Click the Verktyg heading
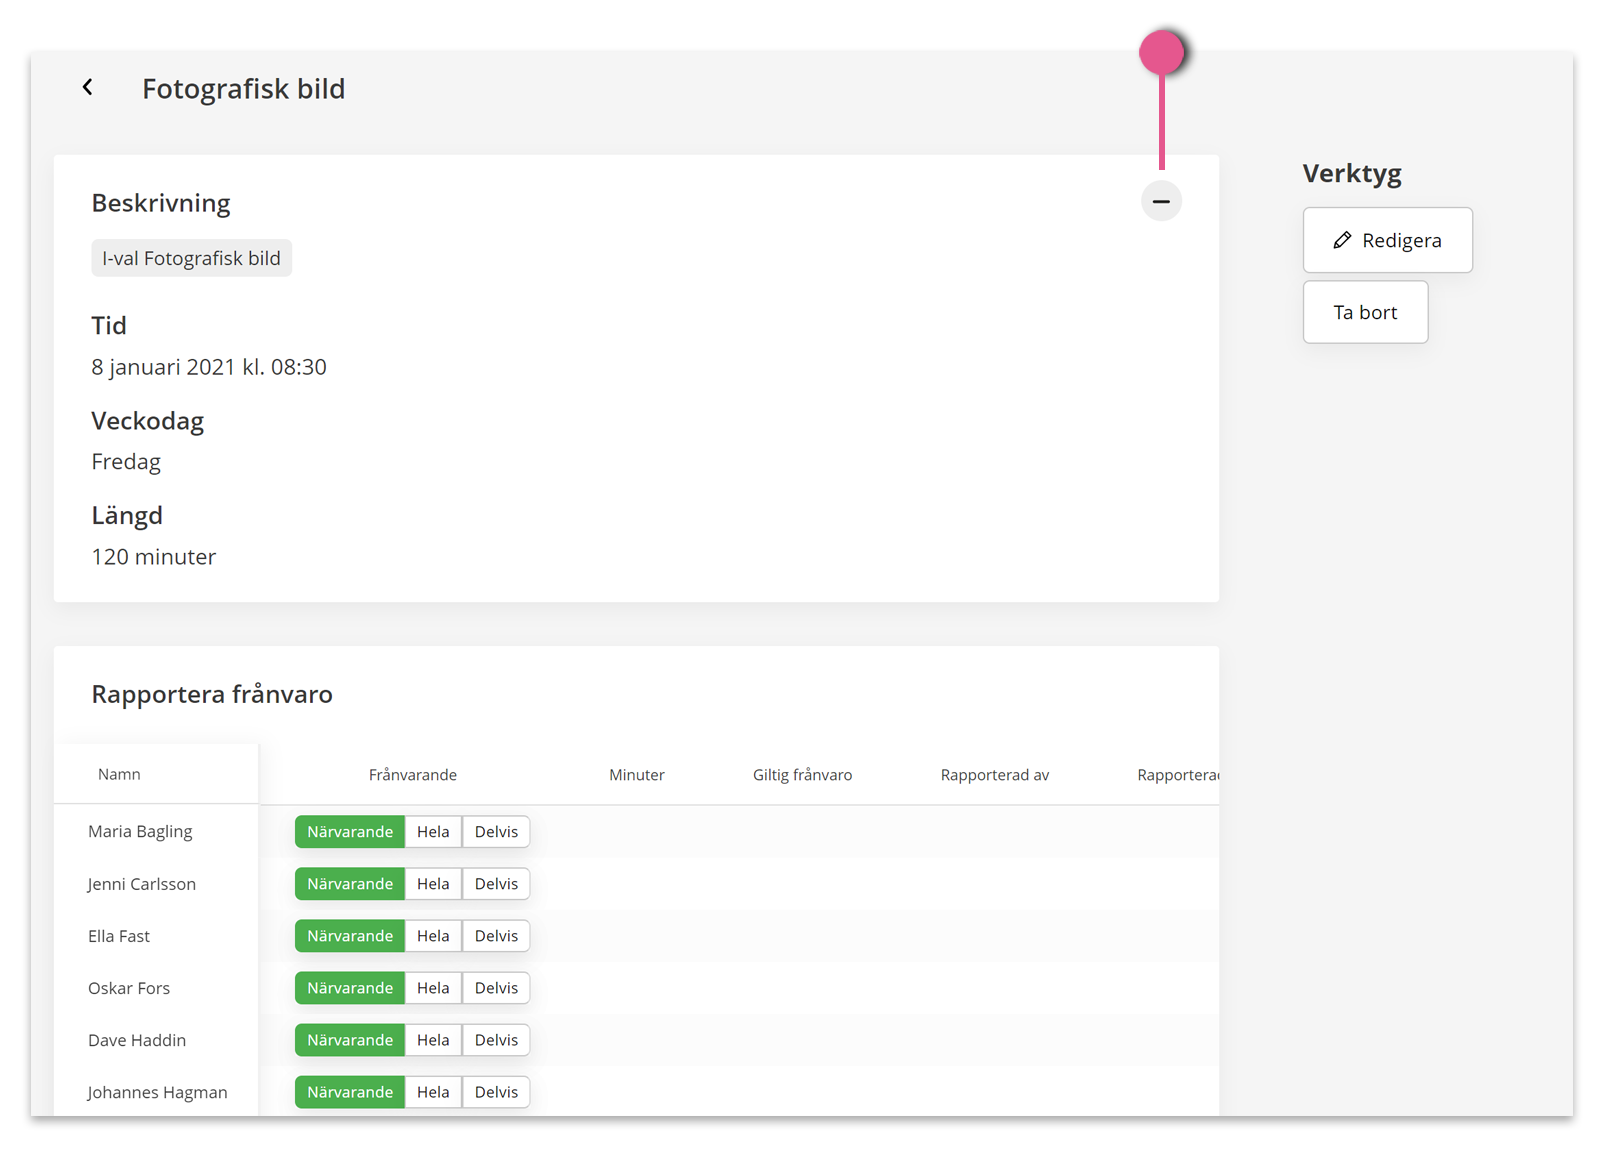The height and width of the screenshot is (1161, 1617). [1352, 174]
